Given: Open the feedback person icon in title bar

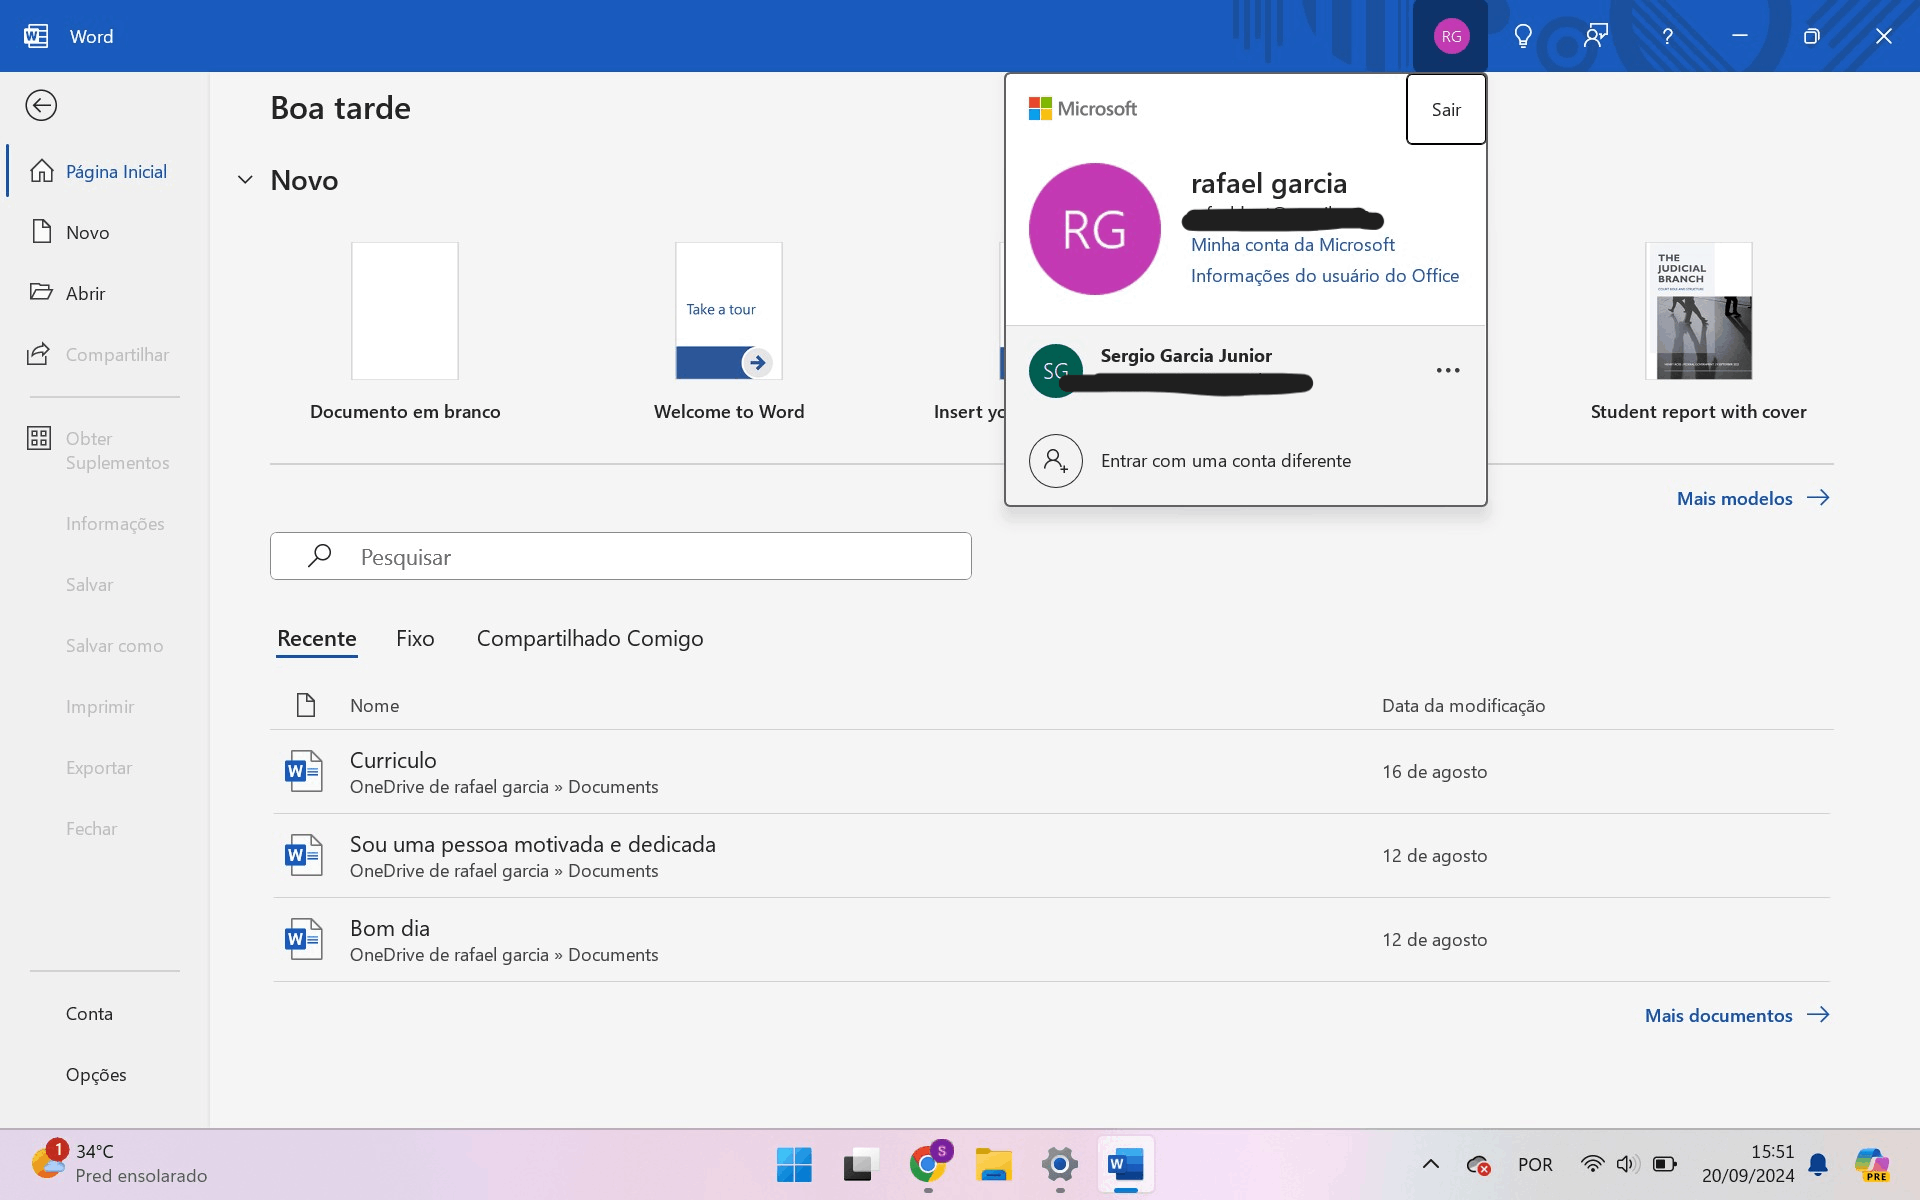Looking at the screenshot, I should pos(1595,36).
